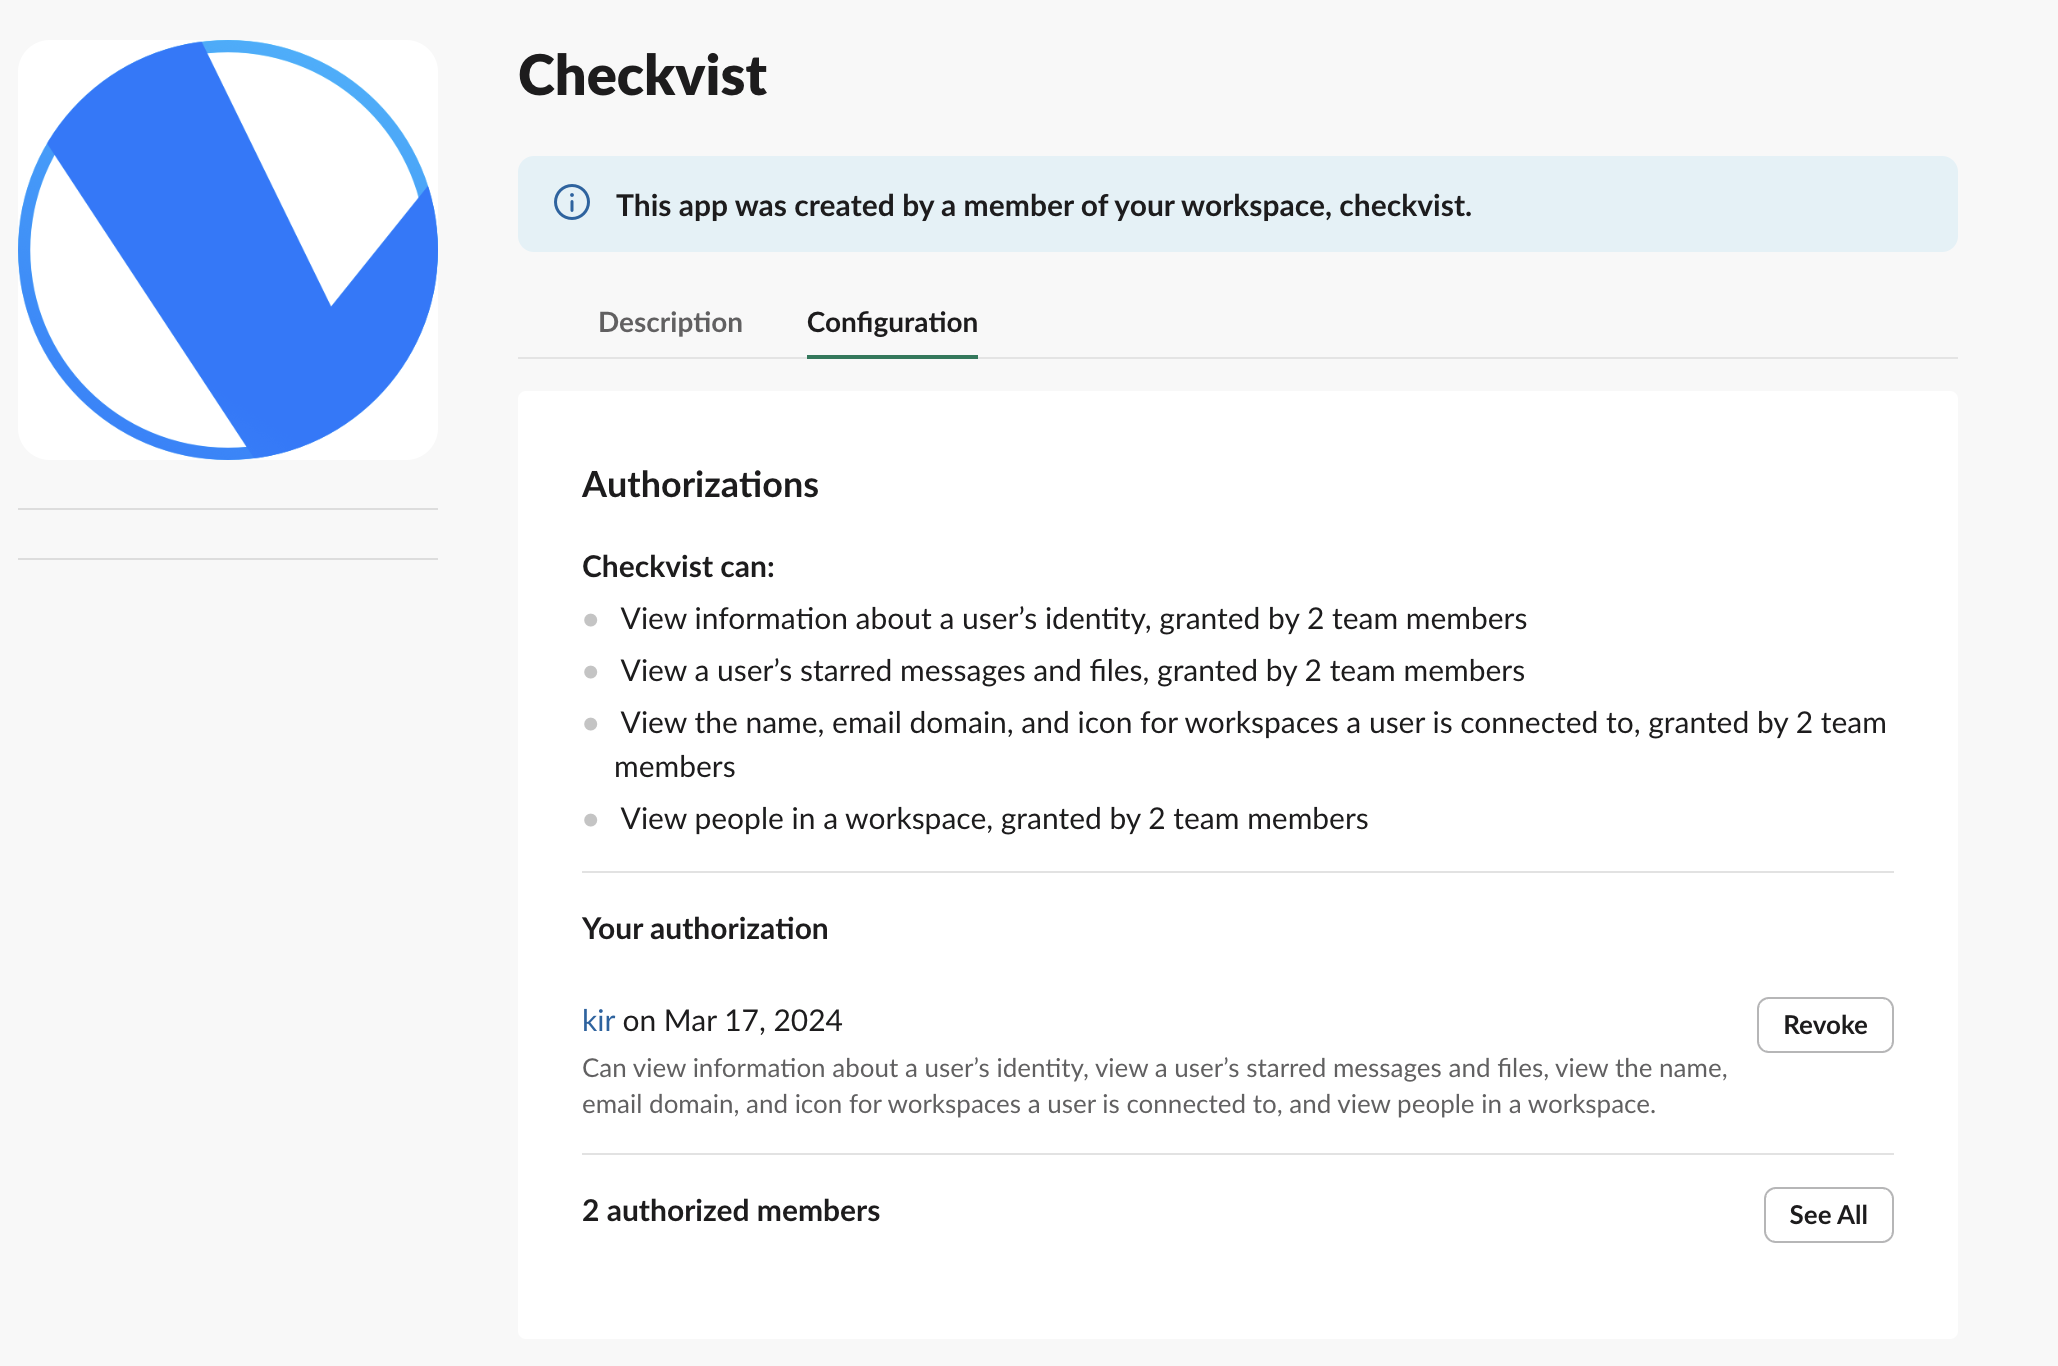Select the Configuration tab
The height and width of the screenshot is (1366, 2058).
tap(891, 322)
